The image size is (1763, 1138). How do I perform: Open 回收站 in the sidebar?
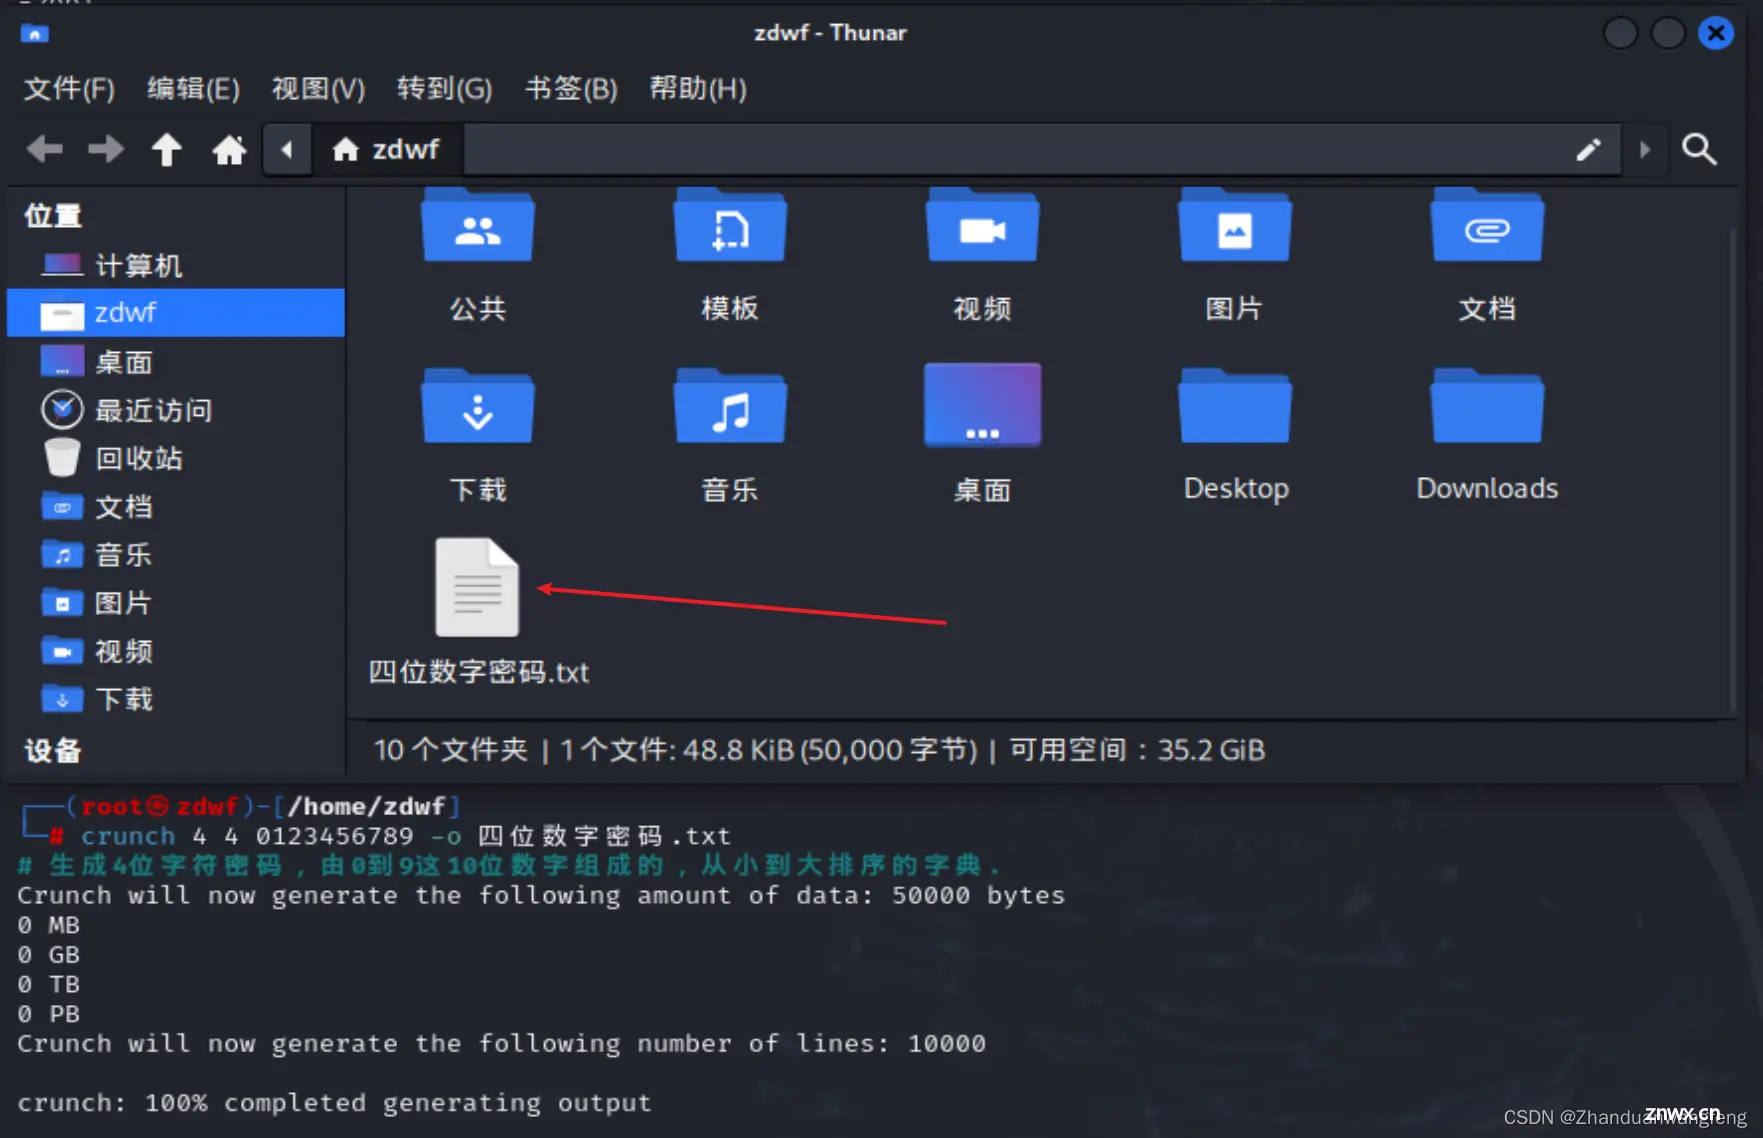point(176,458)
